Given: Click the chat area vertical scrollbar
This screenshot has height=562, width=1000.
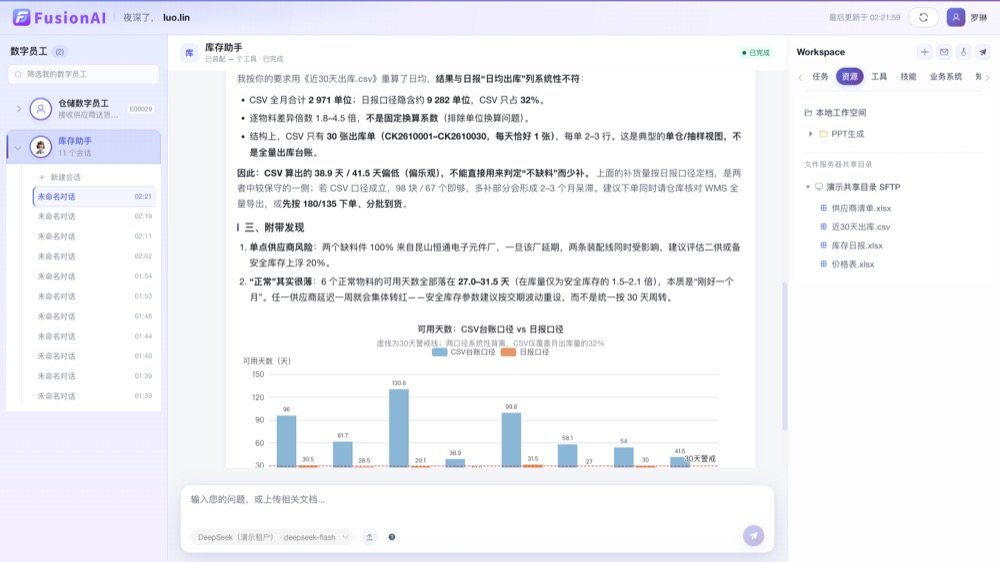Looking at the screenshot, I should click(784, 356).
